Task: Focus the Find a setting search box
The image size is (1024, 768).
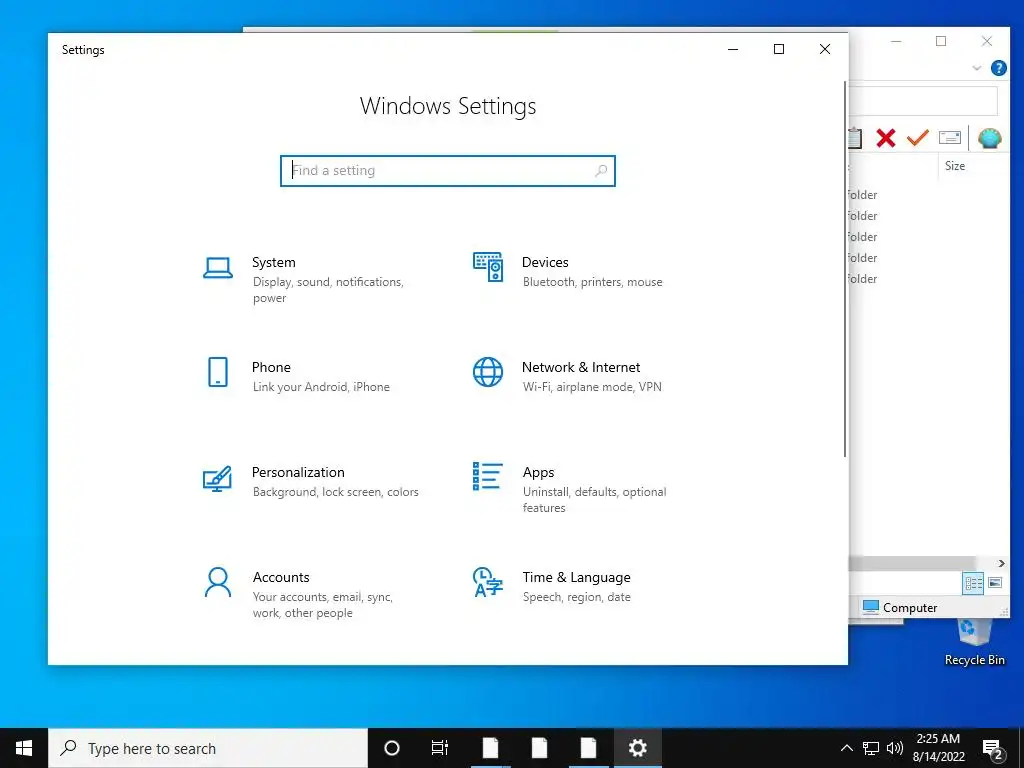Action: coord(448,170)
